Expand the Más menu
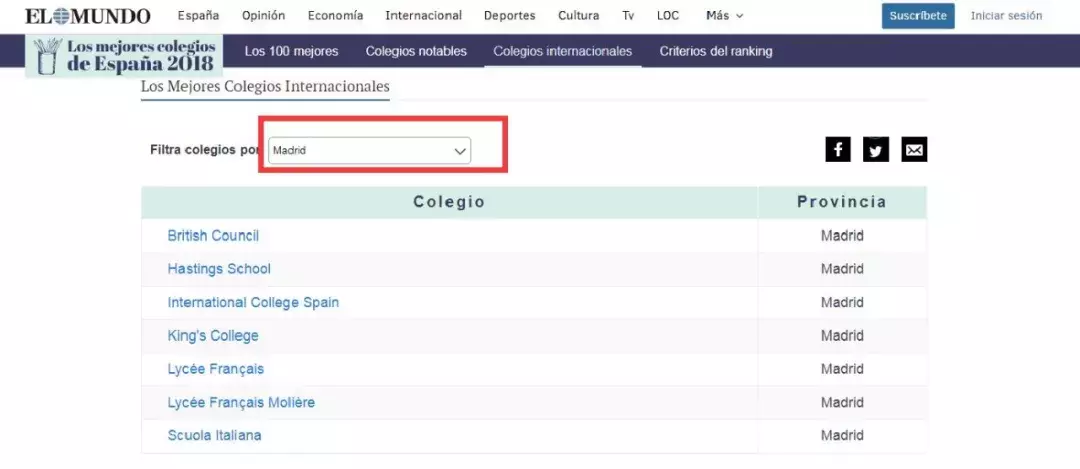This screenshot has height=469, width=1080. click(x=725, y=16)
